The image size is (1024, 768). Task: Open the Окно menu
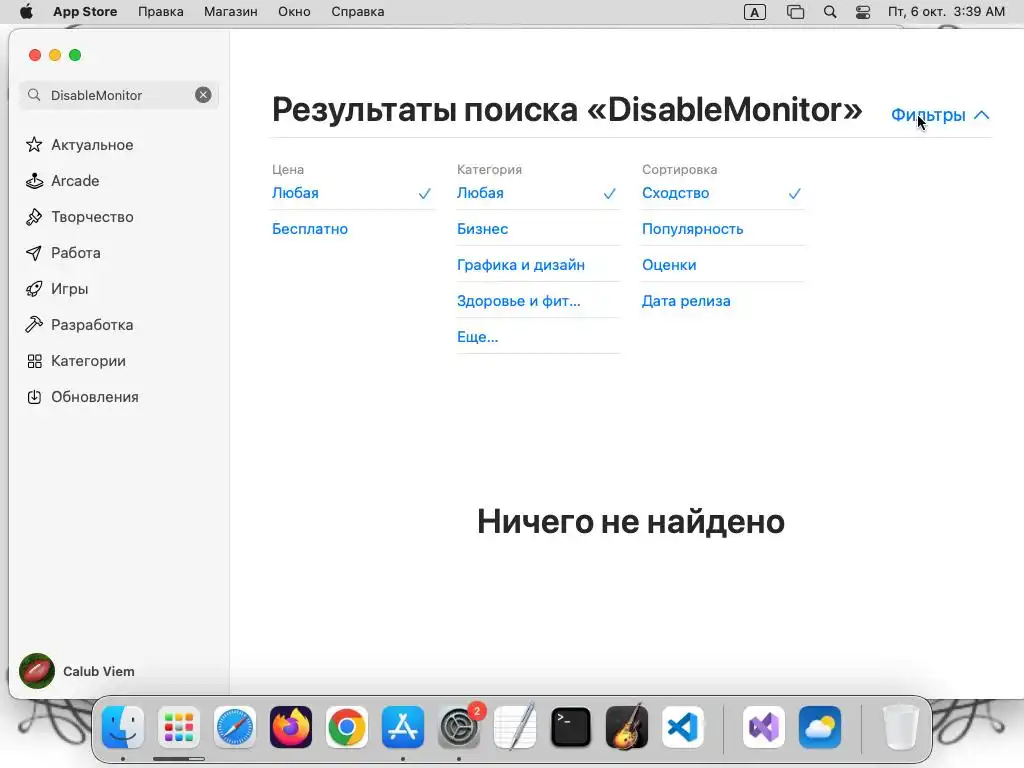(294, 12)
